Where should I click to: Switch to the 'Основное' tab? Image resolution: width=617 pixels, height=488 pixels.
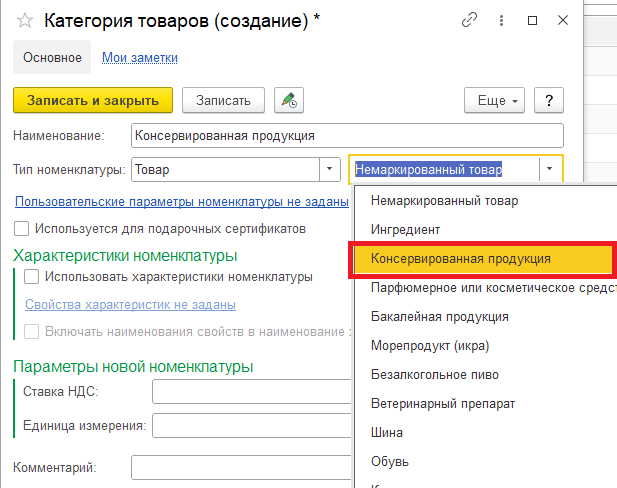51,58
